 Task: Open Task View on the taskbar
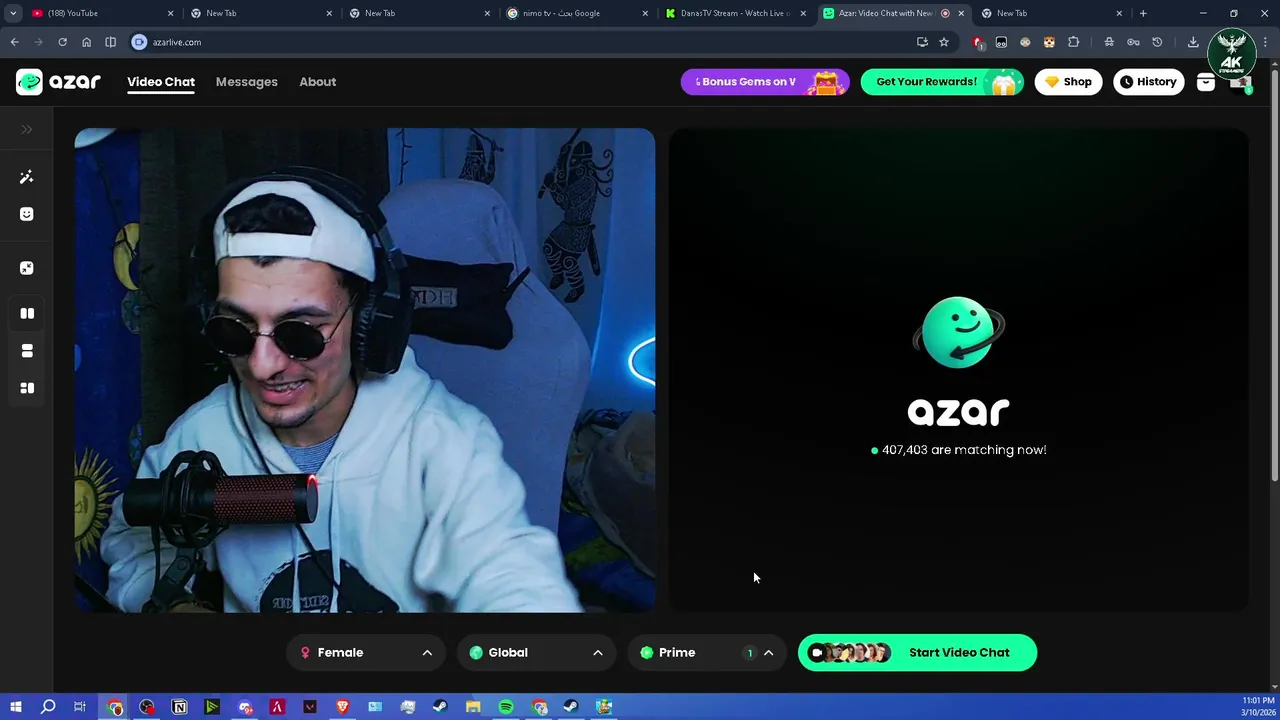pyautogui.click(x=80, y=707)
